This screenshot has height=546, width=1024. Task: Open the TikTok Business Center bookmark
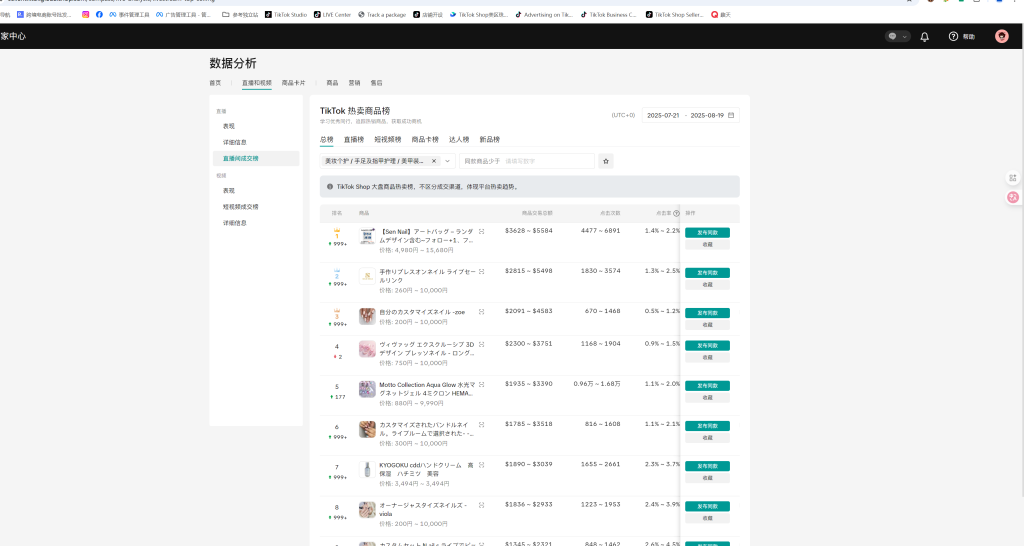609,14
